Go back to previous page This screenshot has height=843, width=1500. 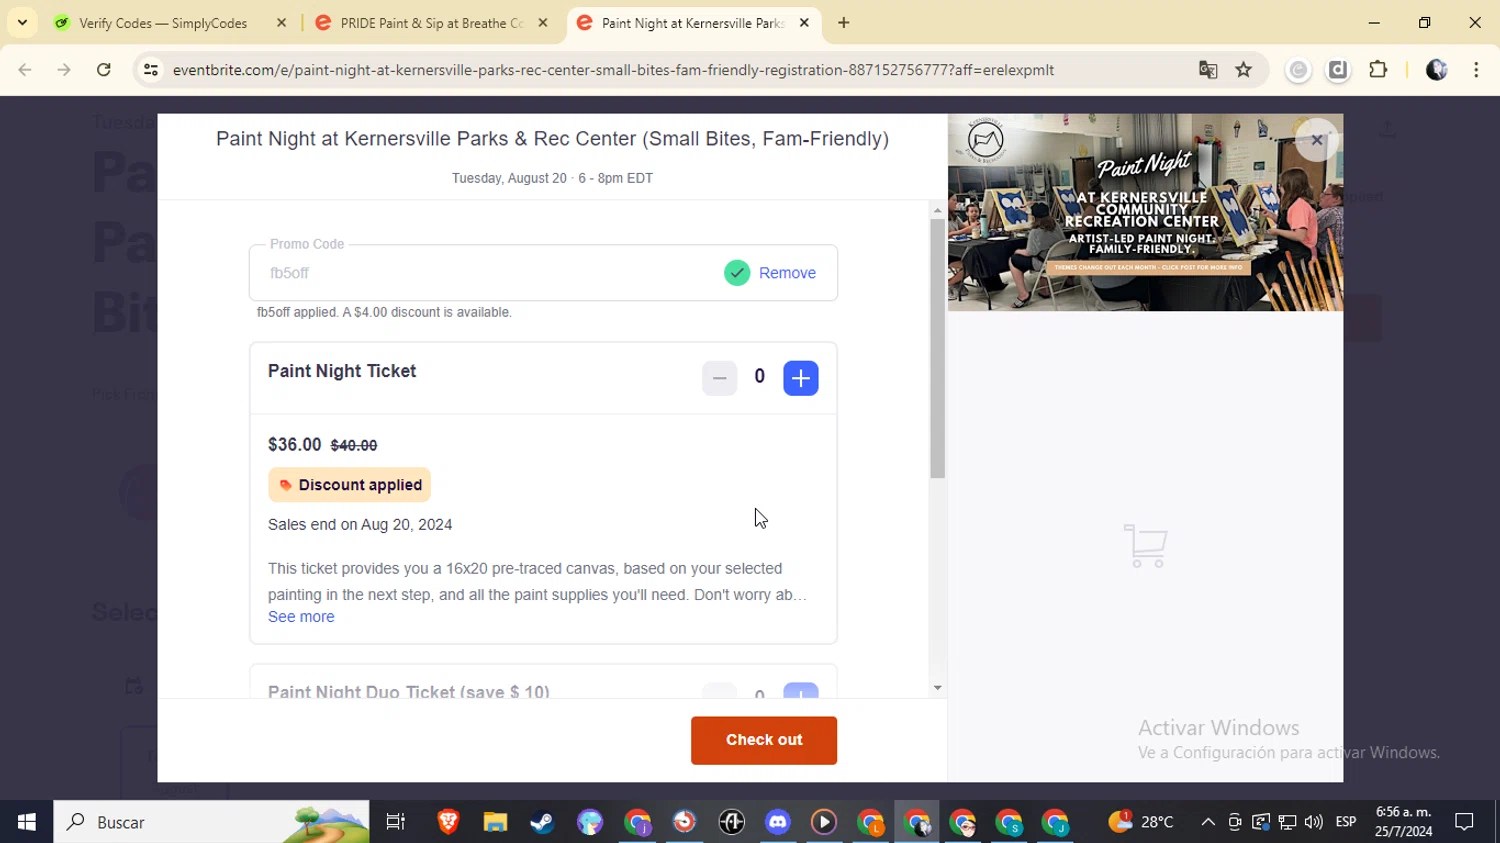[x=25, y=70]
